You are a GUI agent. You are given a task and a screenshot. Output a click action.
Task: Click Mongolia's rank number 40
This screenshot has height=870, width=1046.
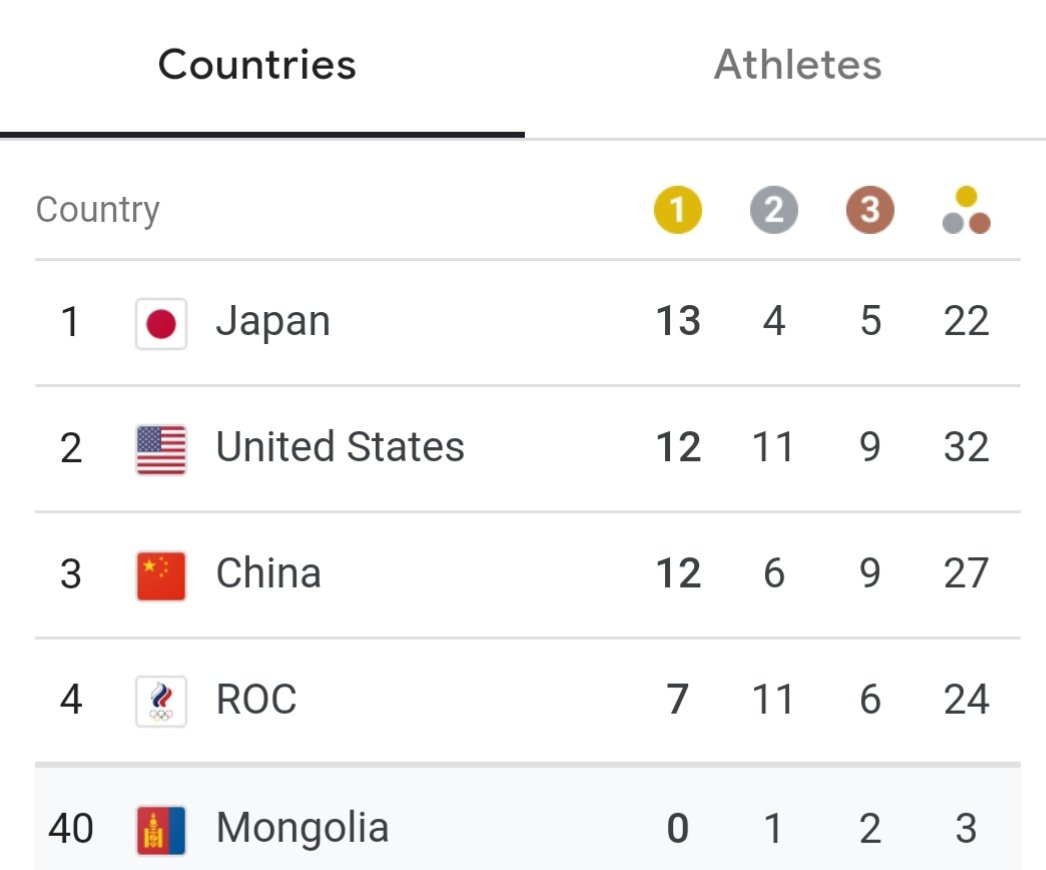point(71,829)
